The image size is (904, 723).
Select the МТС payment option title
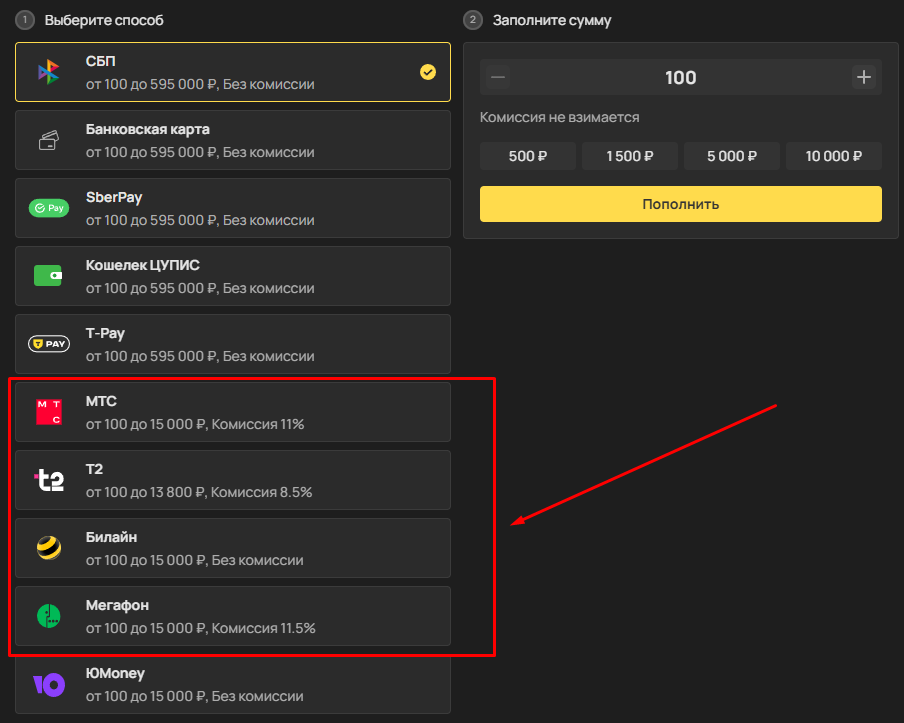[x=101, y=401]
